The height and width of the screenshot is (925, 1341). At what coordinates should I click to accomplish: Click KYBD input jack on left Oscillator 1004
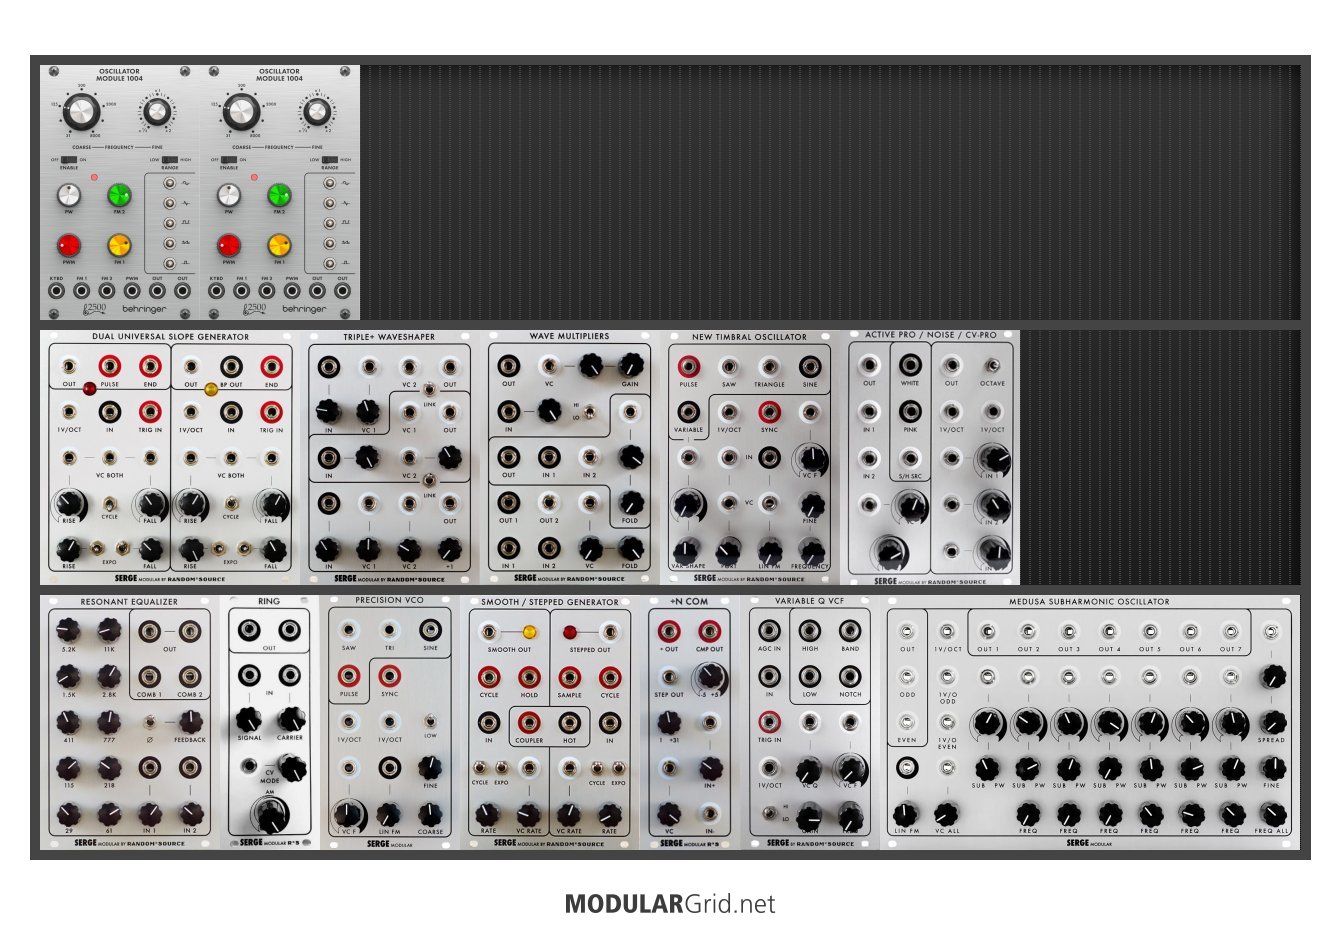tap(57, 291)
